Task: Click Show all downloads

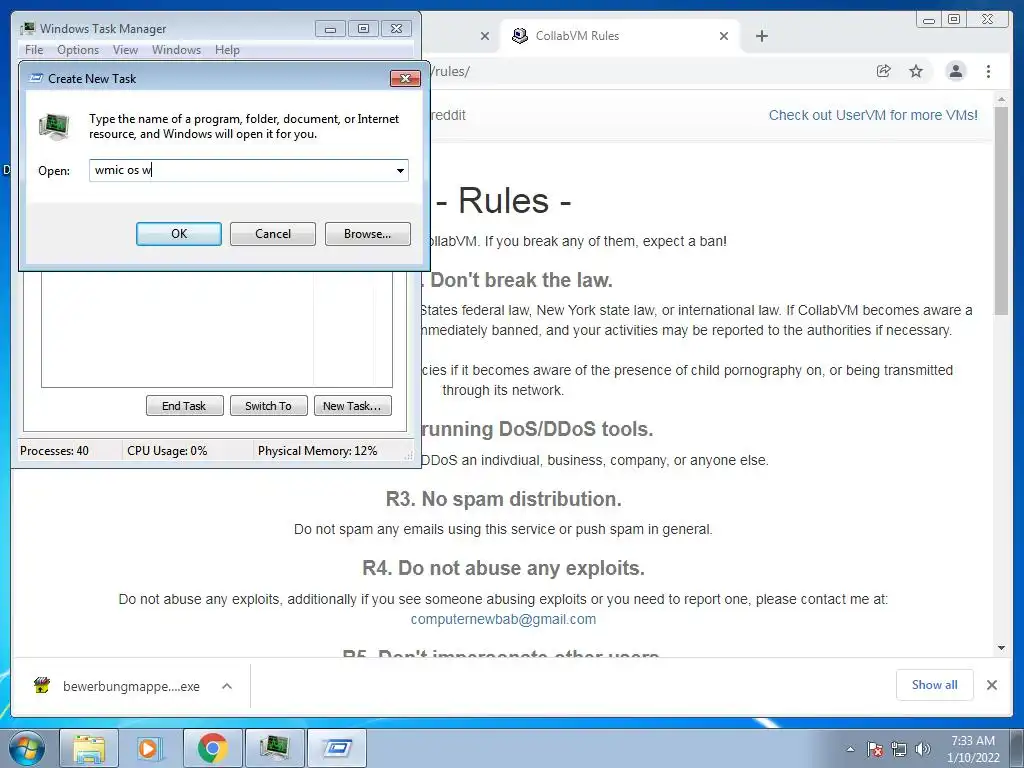Action: click(x=935, y=684)
